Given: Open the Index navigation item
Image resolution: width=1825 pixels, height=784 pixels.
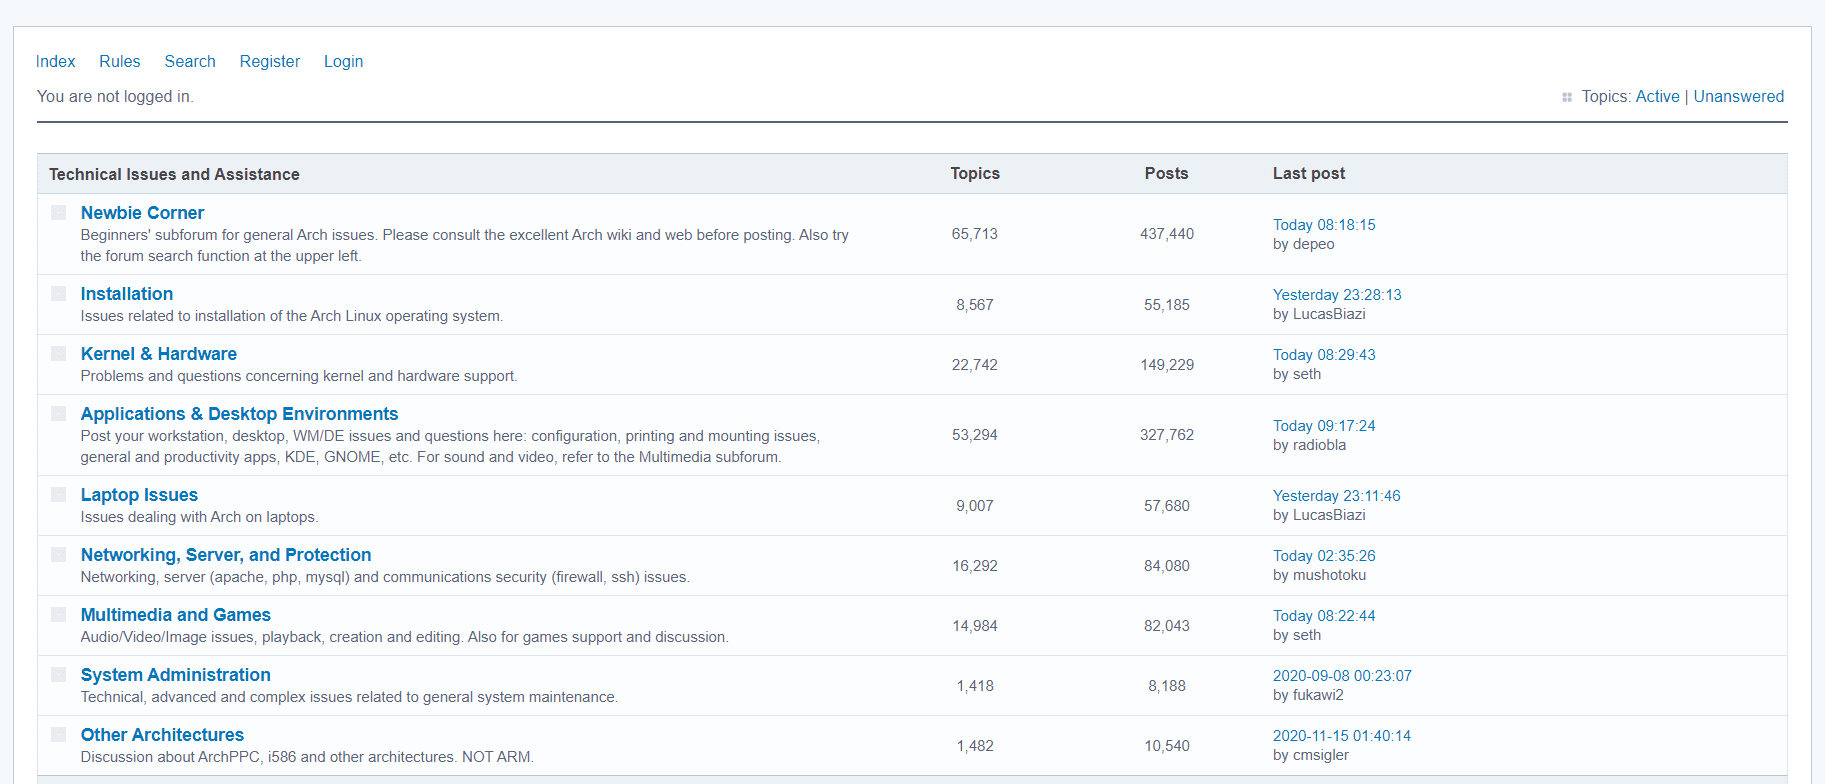Looking at the screenshot, I should tap(55, 61).
